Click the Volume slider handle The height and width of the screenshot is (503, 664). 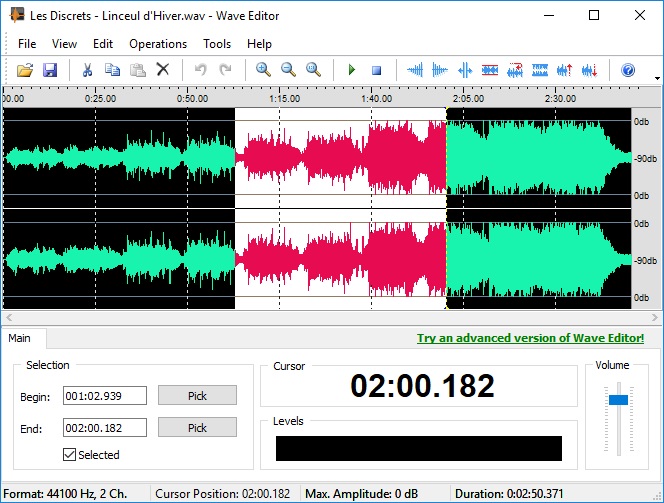tap(618, 400)
